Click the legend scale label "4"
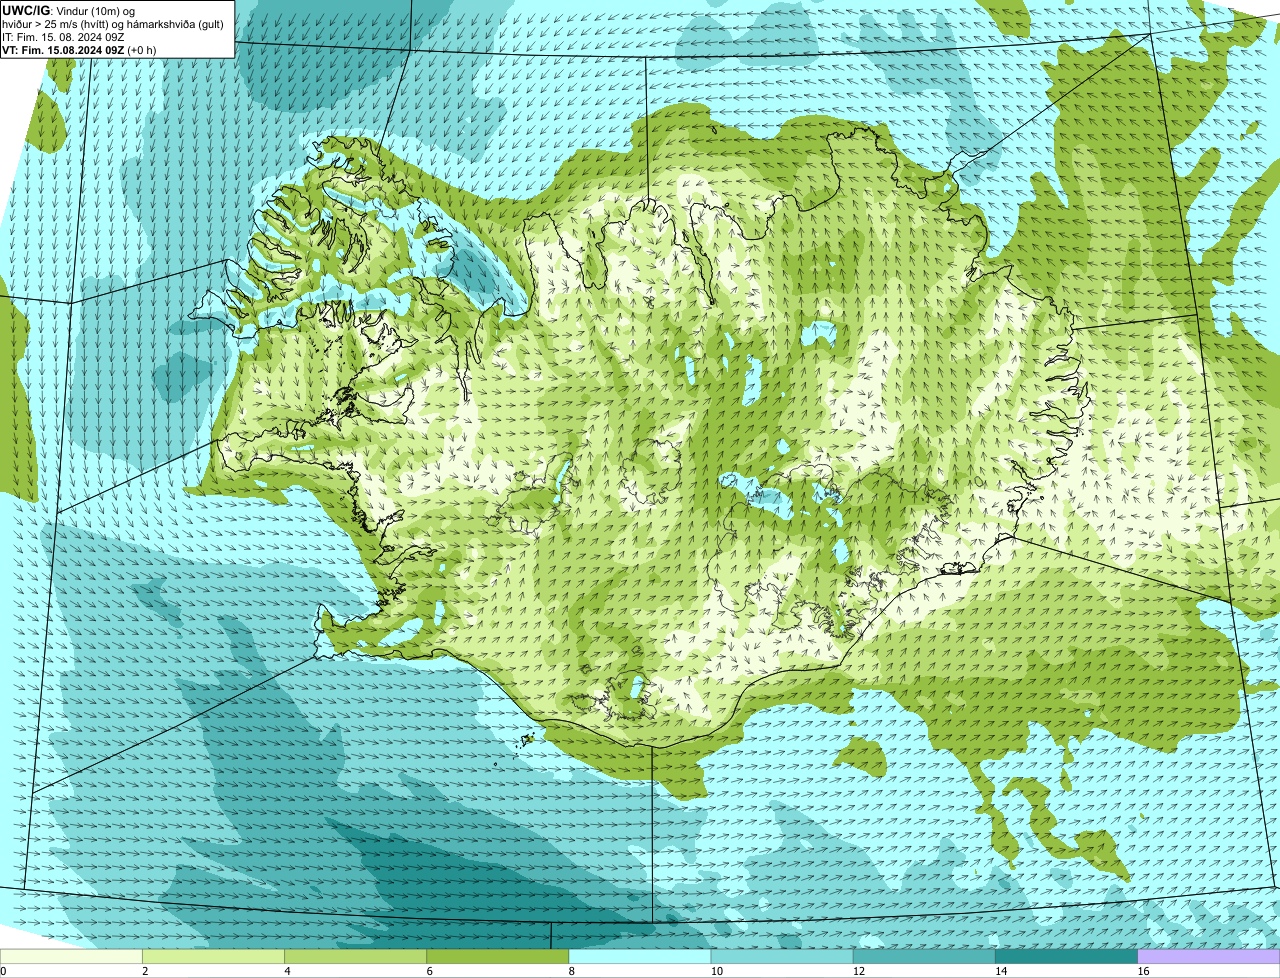1280x978 pixels. [287, 971]
